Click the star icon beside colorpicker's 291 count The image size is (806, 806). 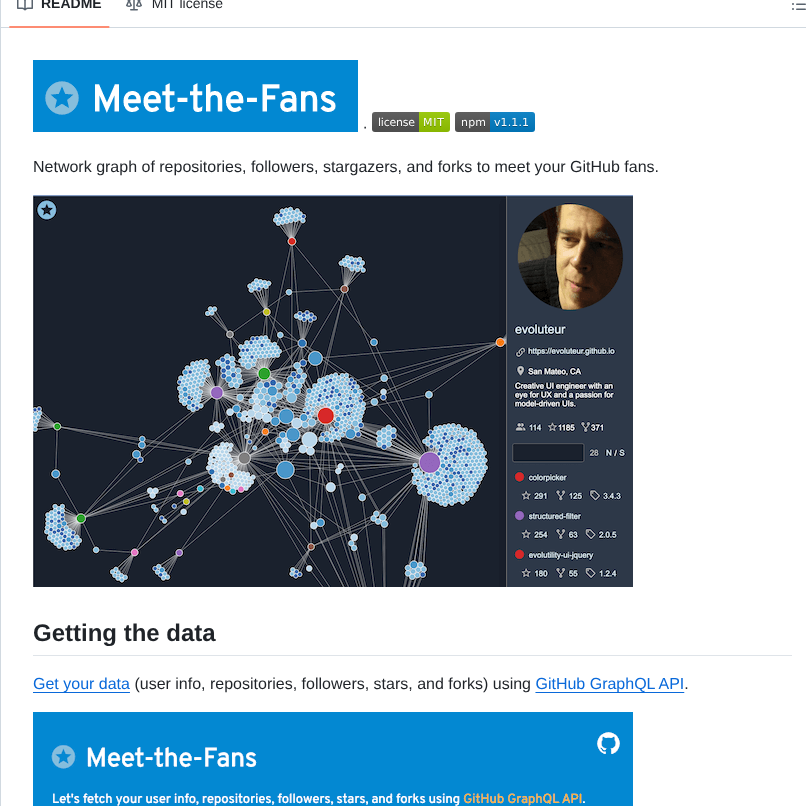pyautogui.click(x=524, y=495)
